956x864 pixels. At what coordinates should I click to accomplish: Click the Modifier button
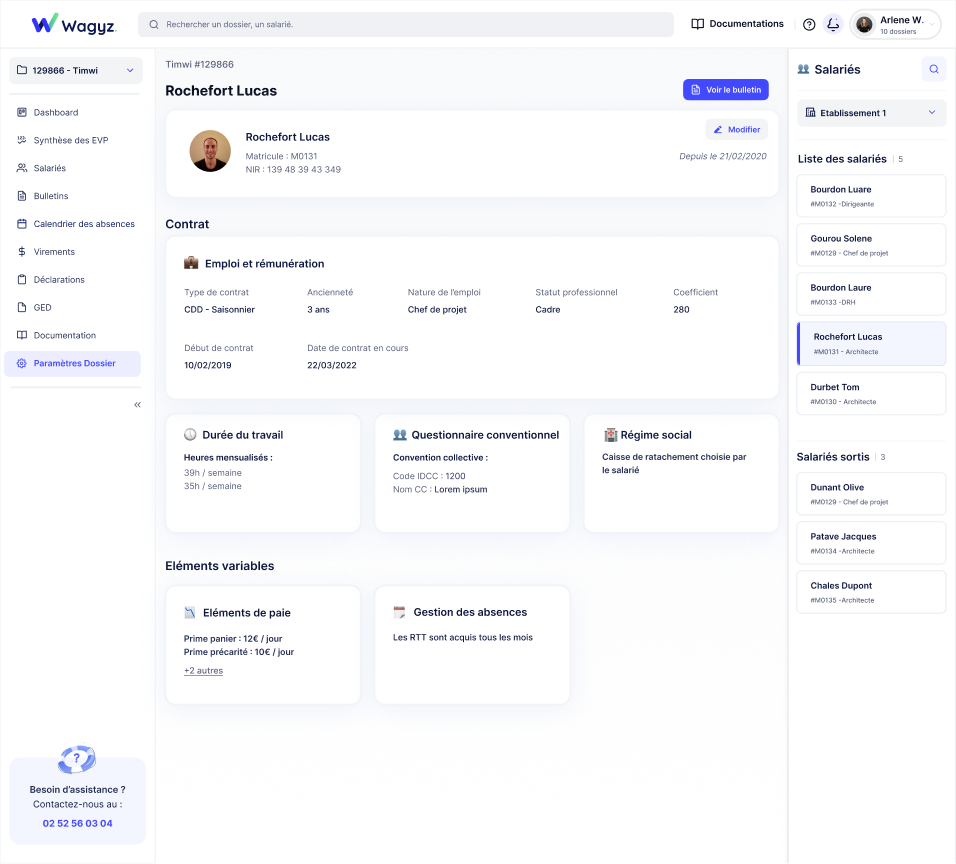737,129
